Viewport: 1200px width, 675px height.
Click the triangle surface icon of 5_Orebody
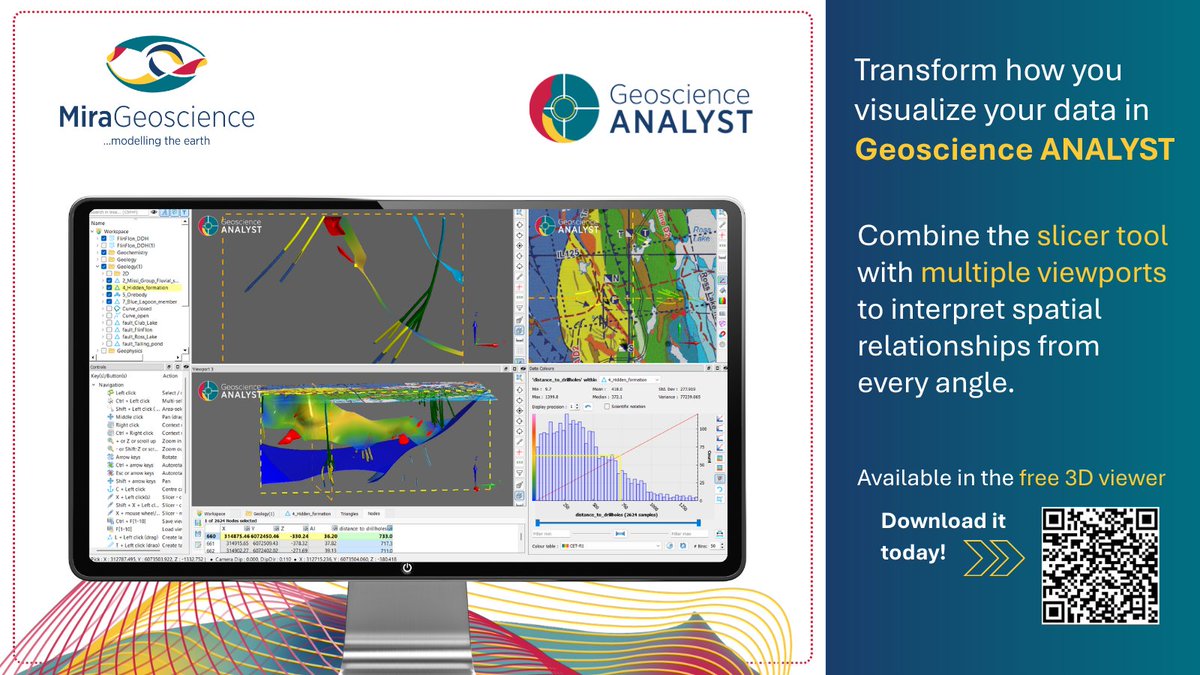click(117, 294)
